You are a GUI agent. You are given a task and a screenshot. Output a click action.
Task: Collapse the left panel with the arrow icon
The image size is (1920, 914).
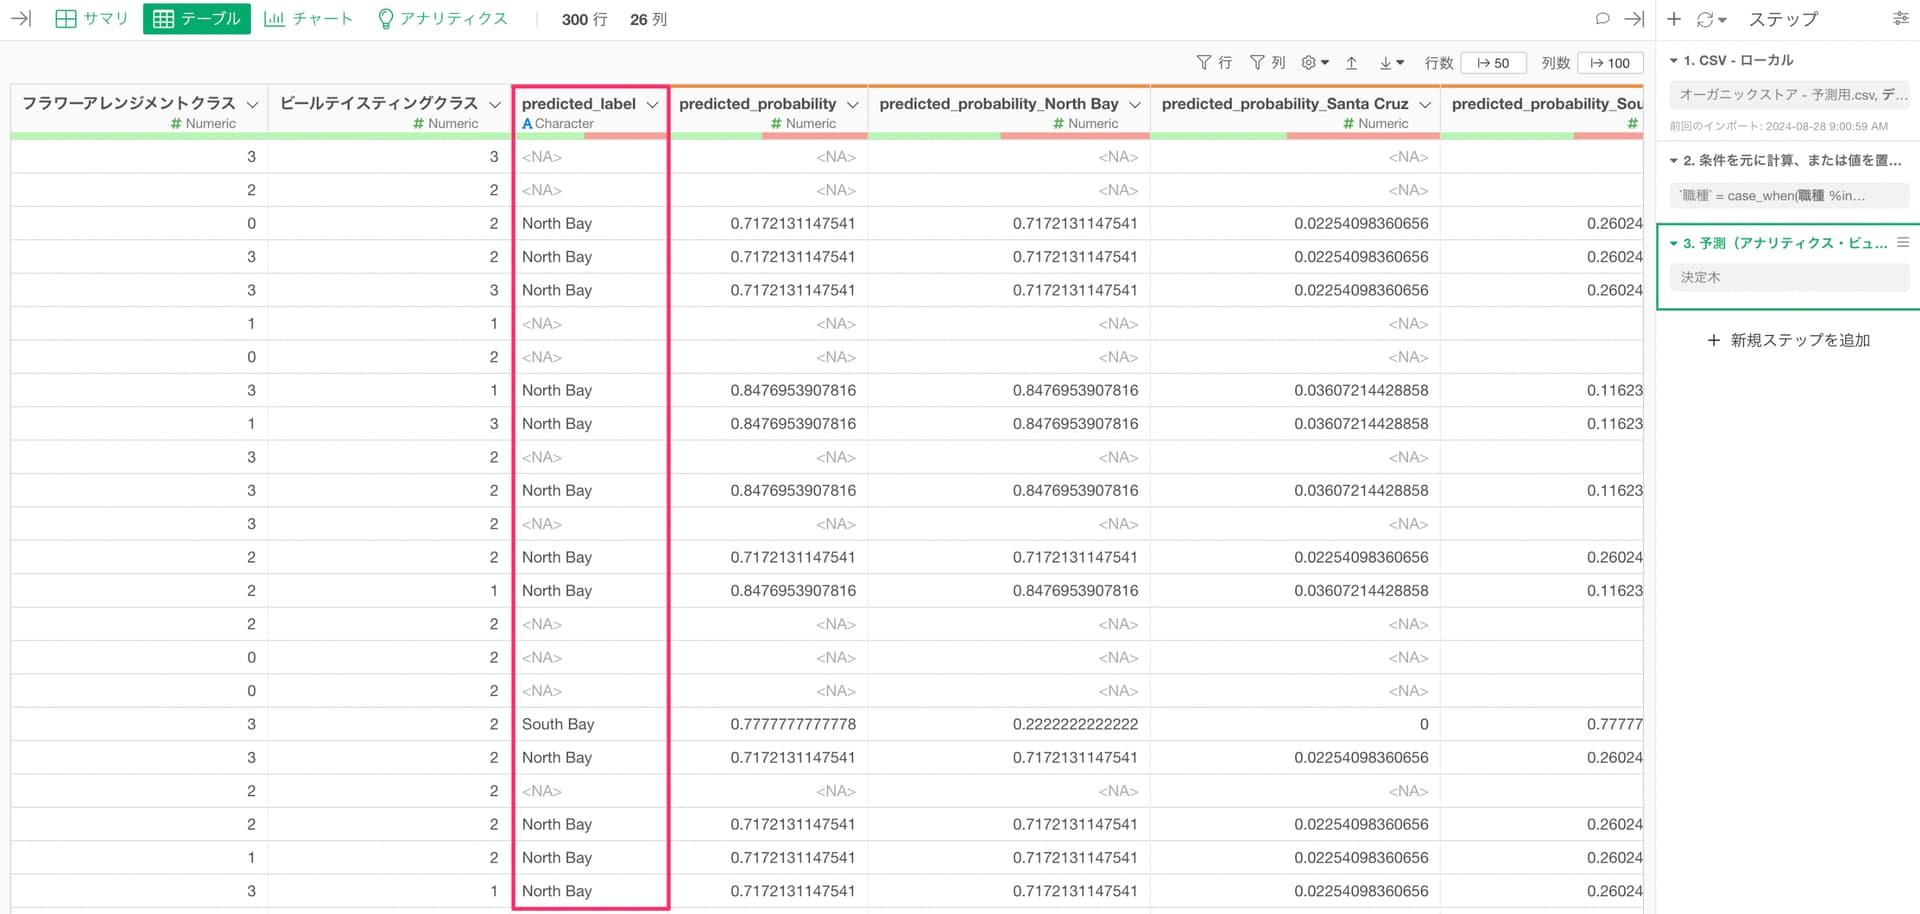(21, 18)
